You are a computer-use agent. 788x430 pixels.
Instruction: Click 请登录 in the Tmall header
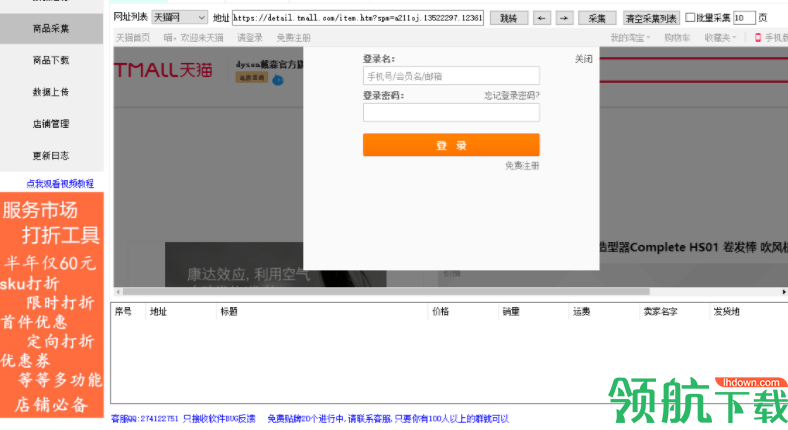pyautogui.click(x=250, y=38)
